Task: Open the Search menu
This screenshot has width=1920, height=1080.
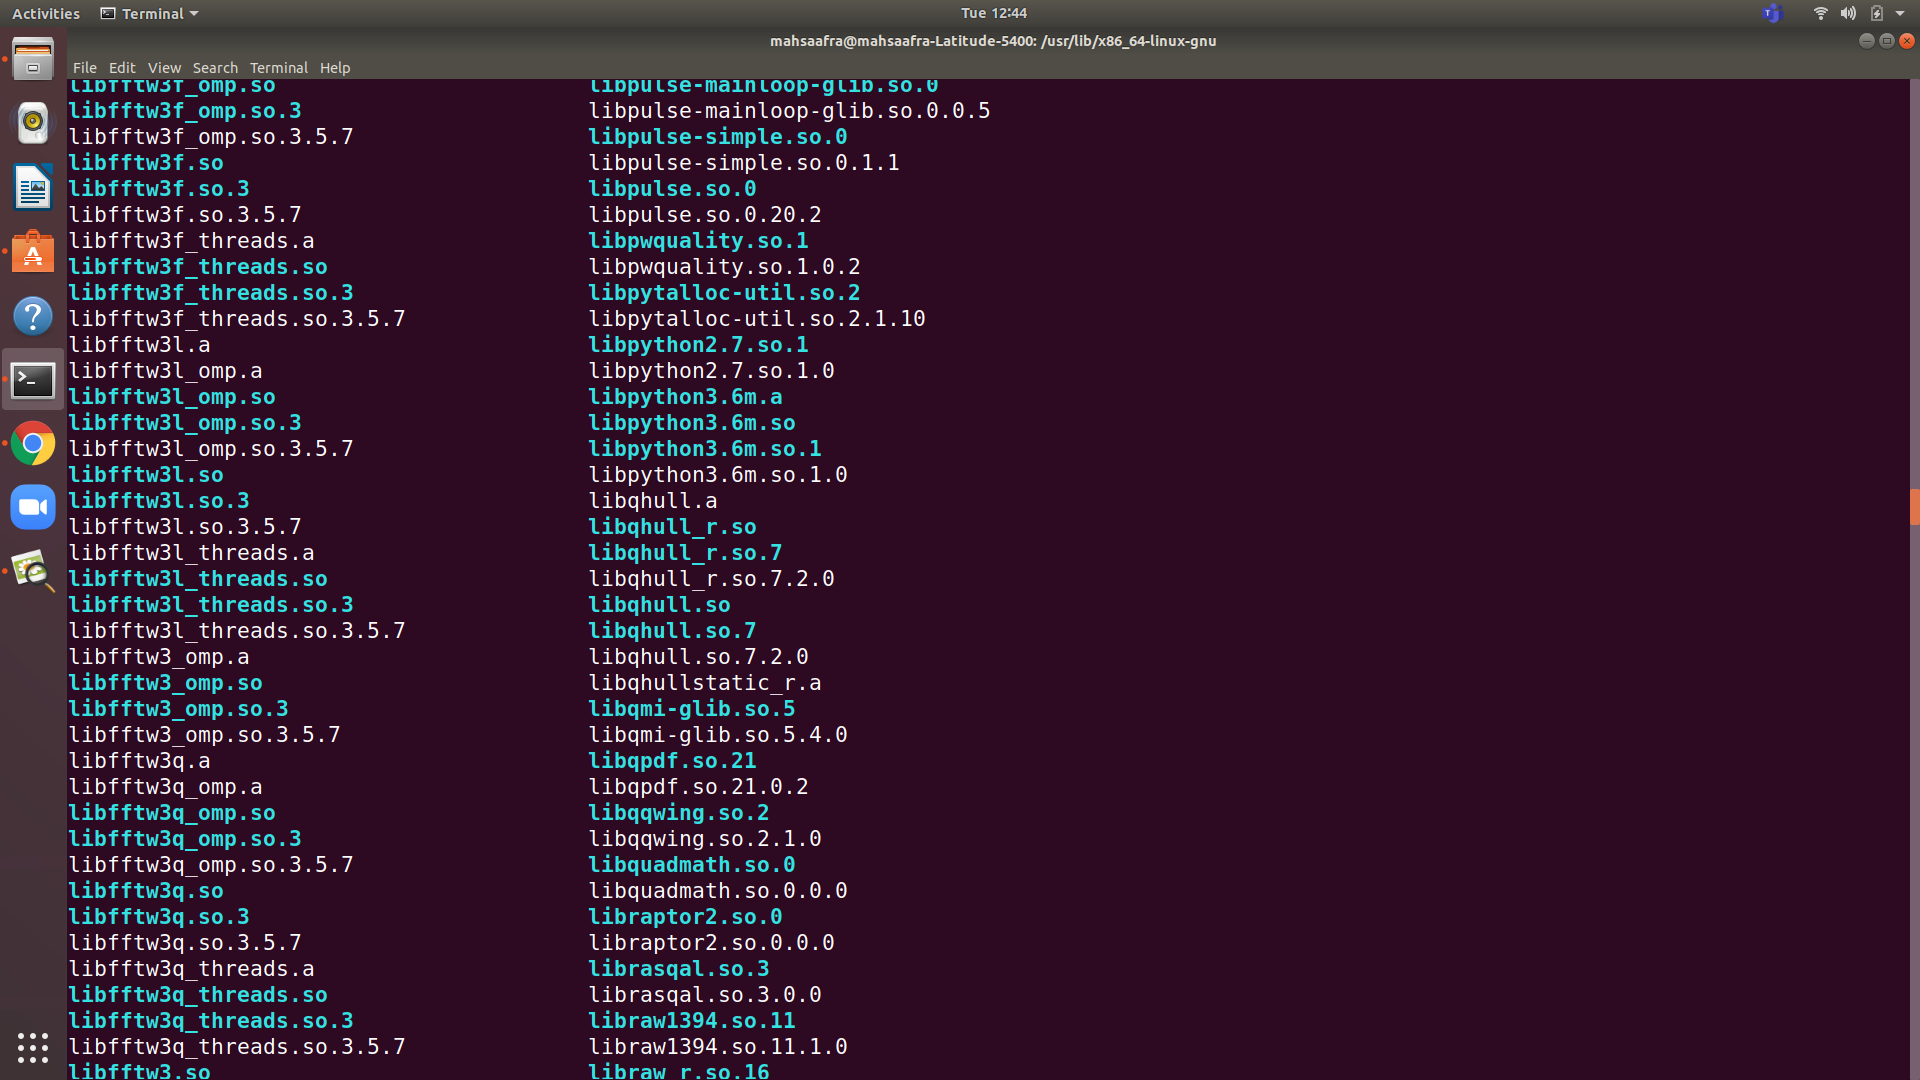Action: [x=215, y=68]
